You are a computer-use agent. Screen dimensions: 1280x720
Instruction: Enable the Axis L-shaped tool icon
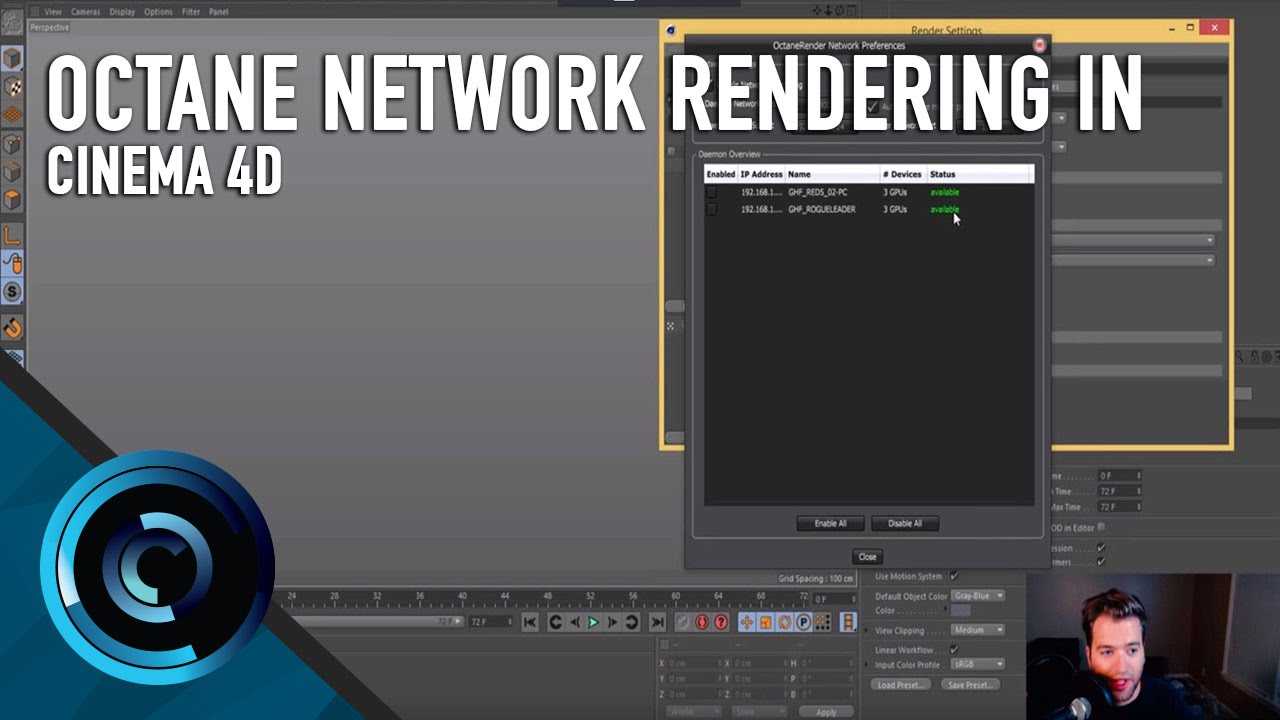tap(12, 236)
